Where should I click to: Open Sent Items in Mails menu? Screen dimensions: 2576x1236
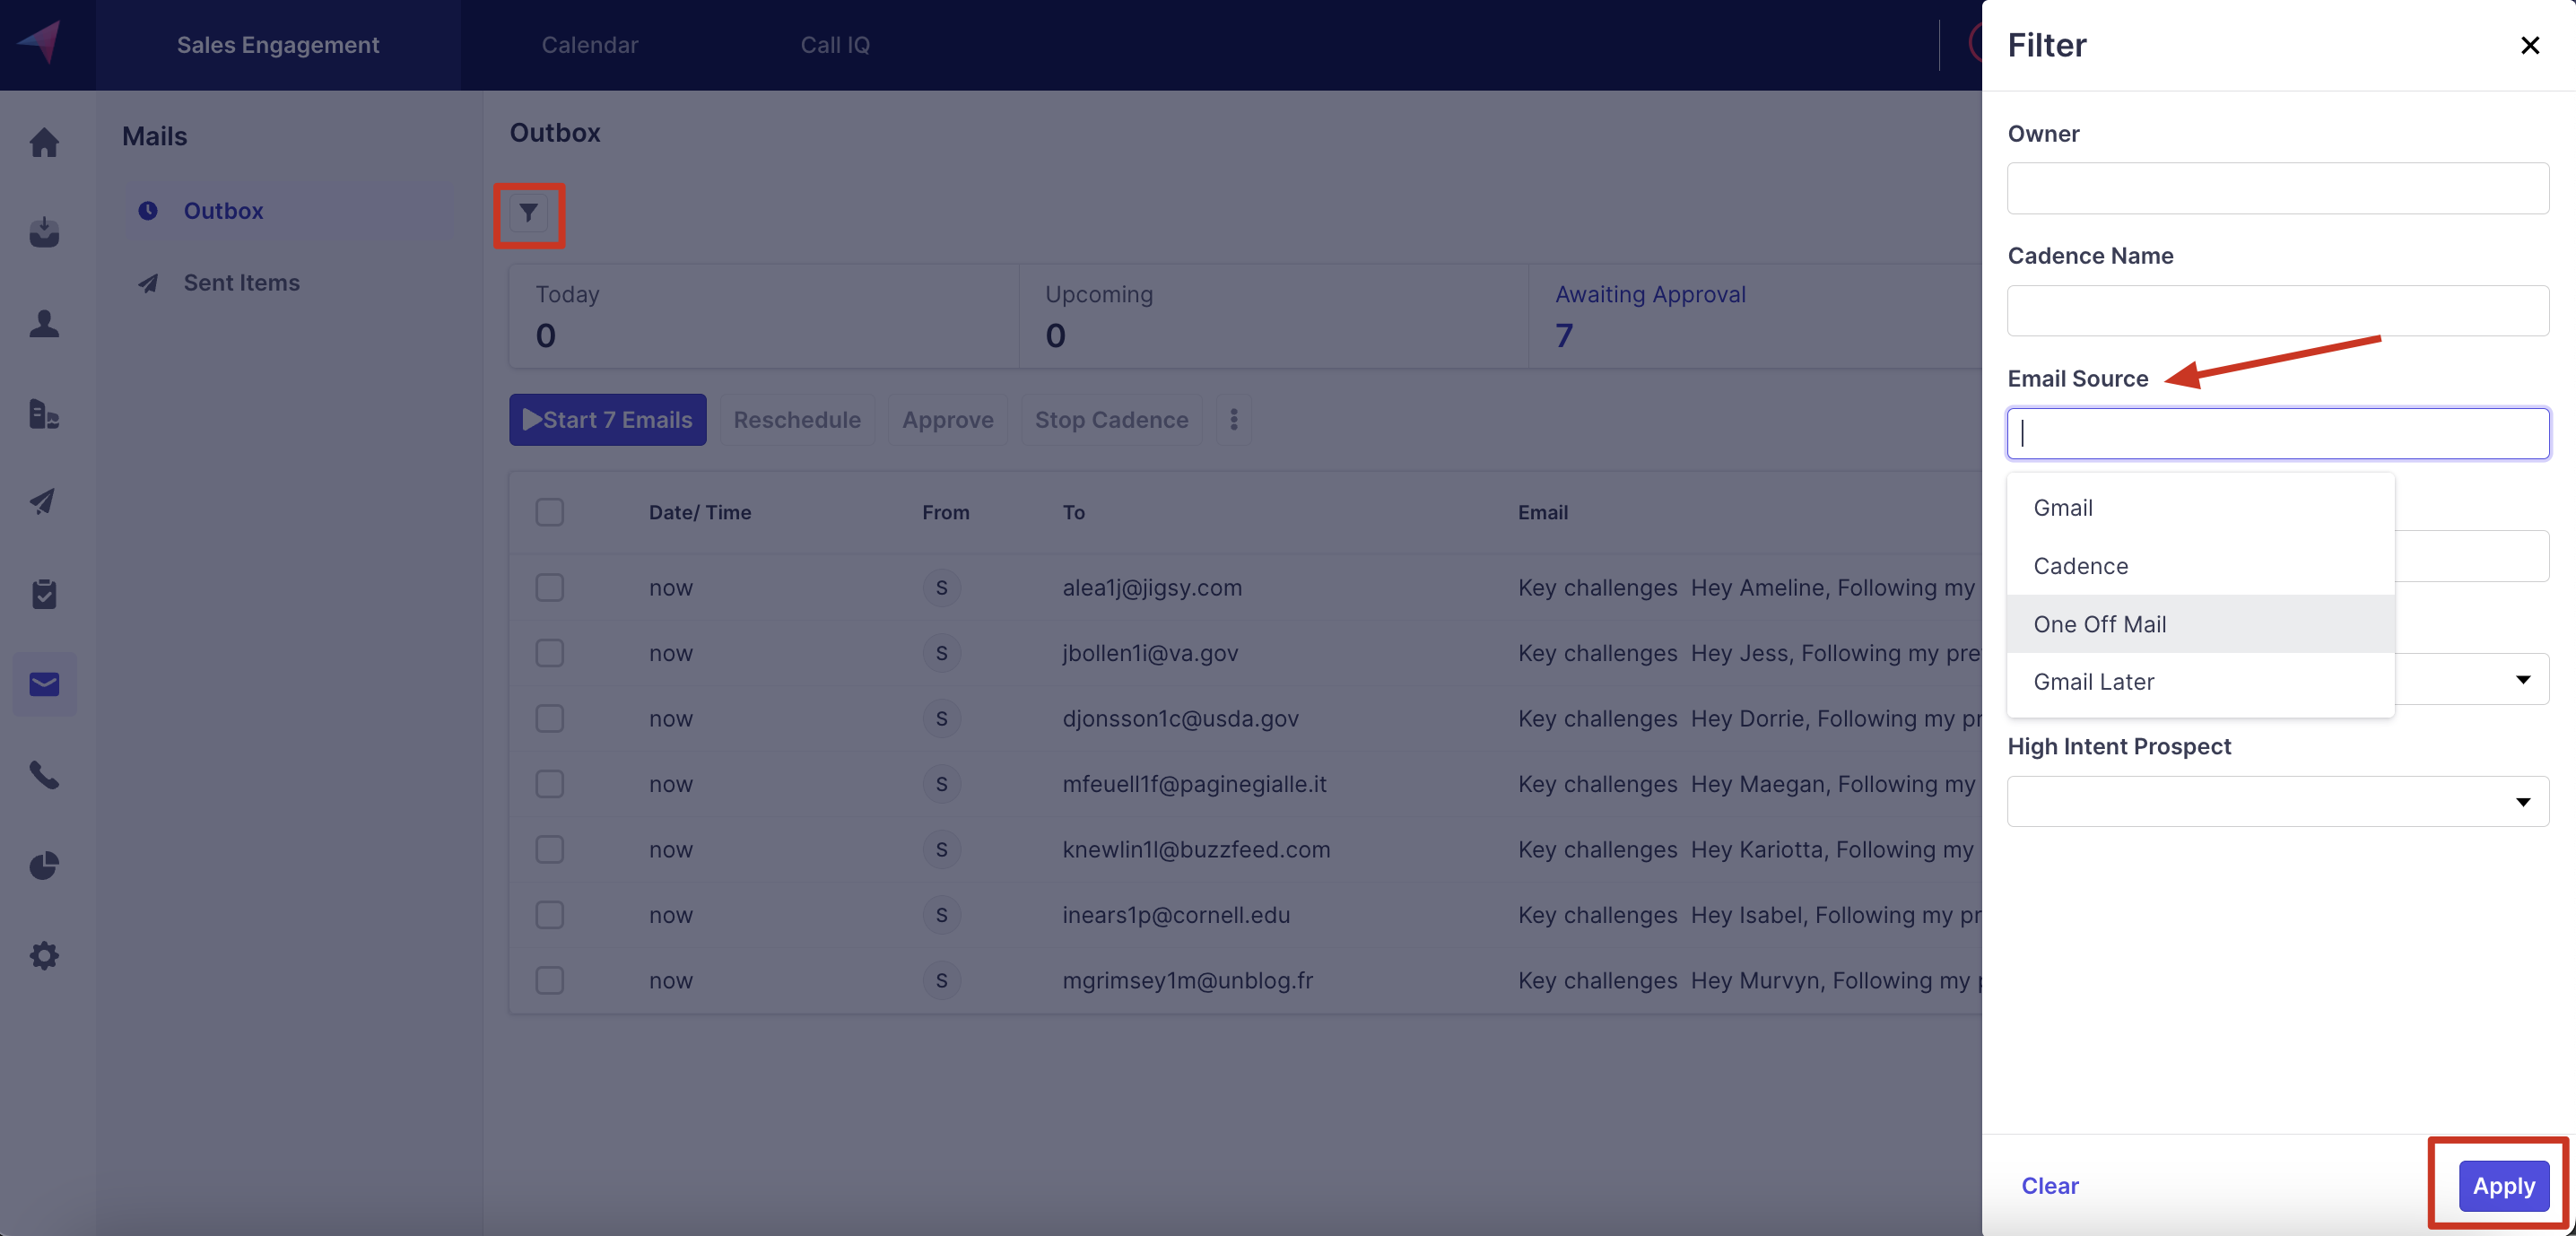coord(241,283)
